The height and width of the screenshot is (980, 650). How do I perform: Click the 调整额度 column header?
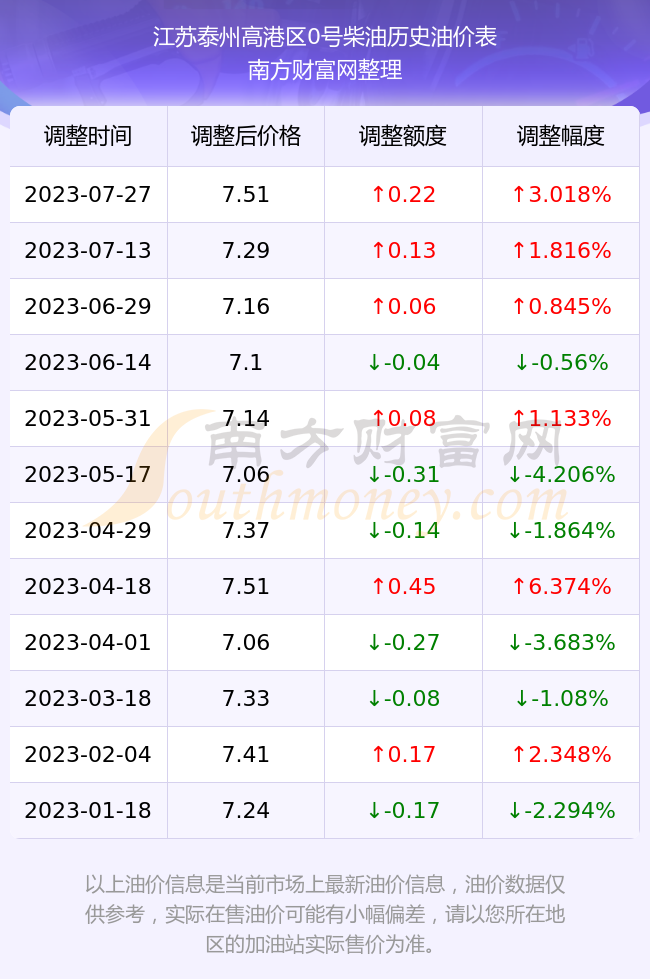click(x=403, y=136)
